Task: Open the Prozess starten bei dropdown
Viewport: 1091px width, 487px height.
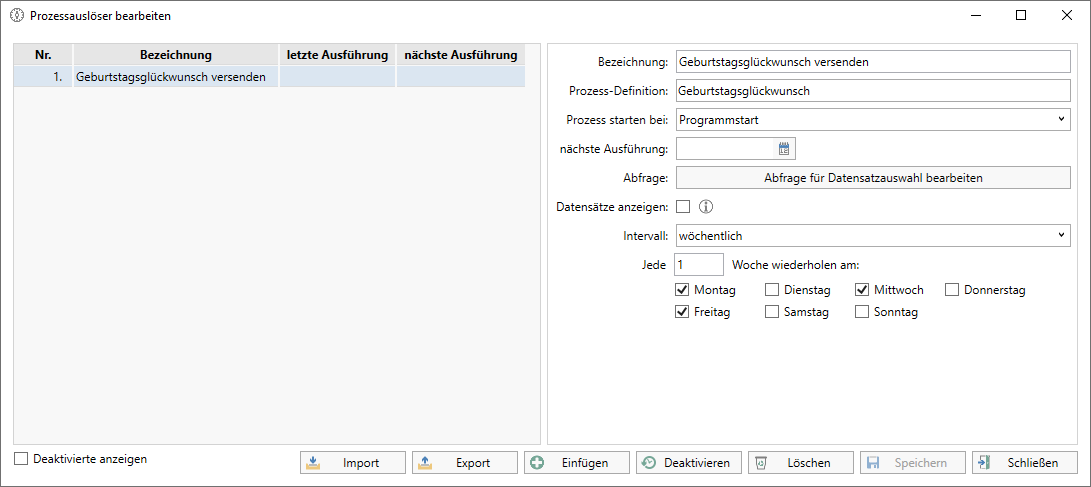Action: 873,120
